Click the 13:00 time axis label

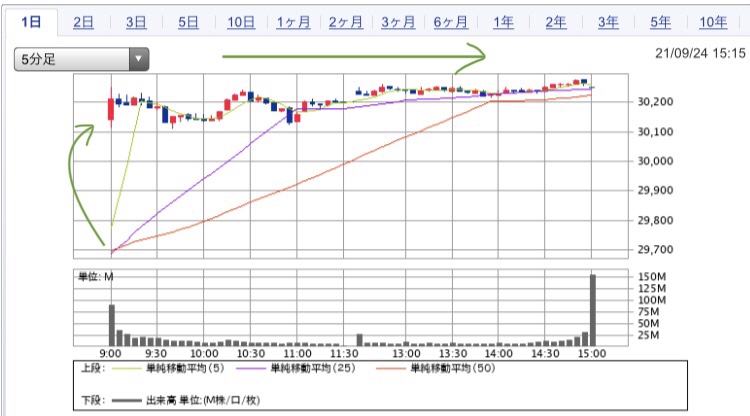click(406, 354)
